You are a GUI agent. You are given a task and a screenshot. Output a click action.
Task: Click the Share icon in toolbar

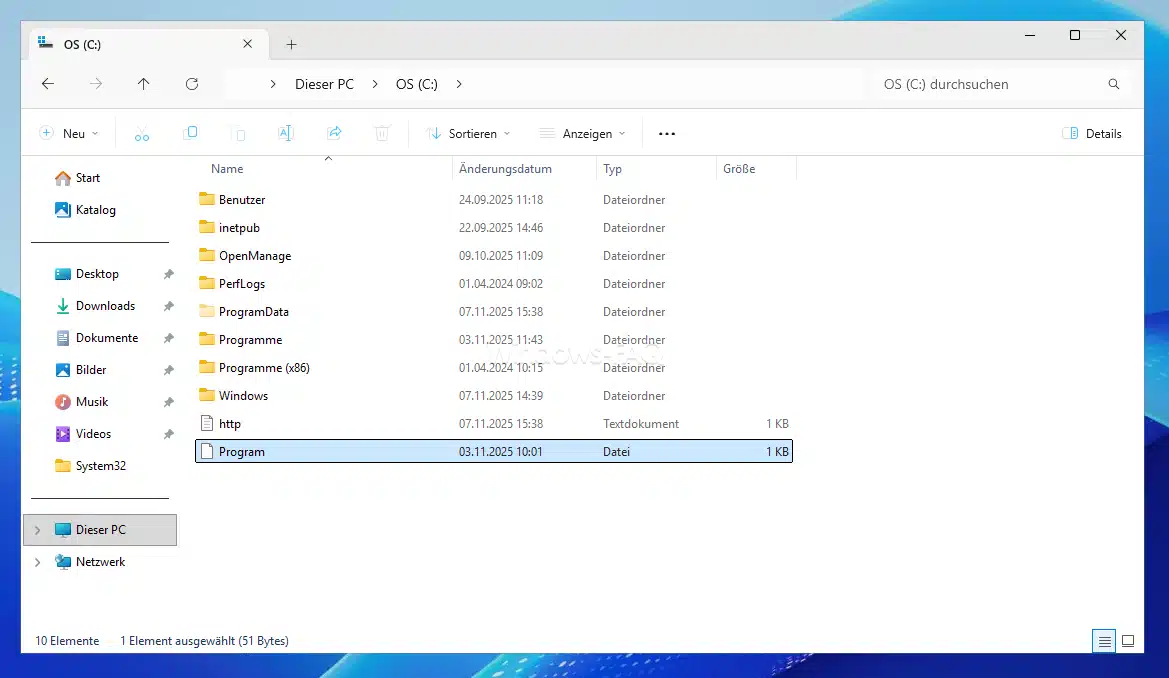[334, 133]
